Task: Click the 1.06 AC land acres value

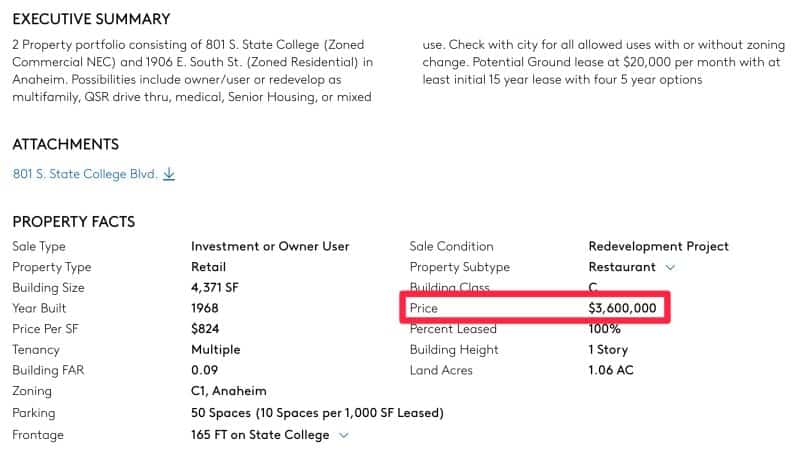Action: click(x=610, y=371)
